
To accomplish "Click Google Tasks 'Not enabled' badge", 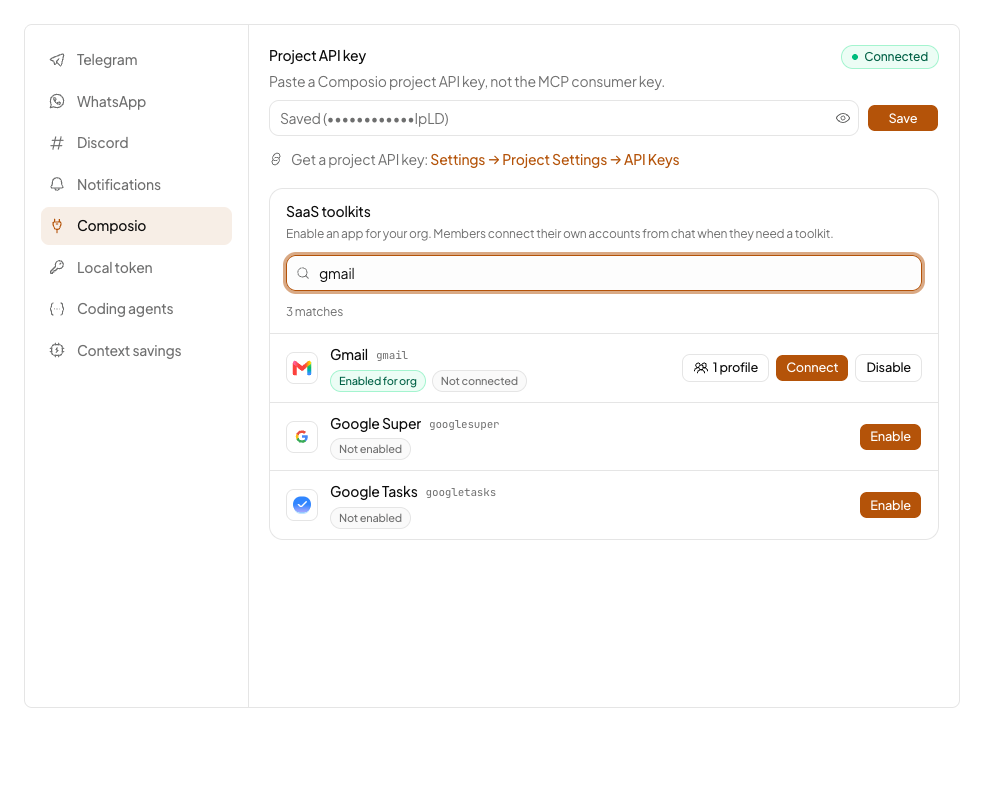I will click(x=370, y=518).
